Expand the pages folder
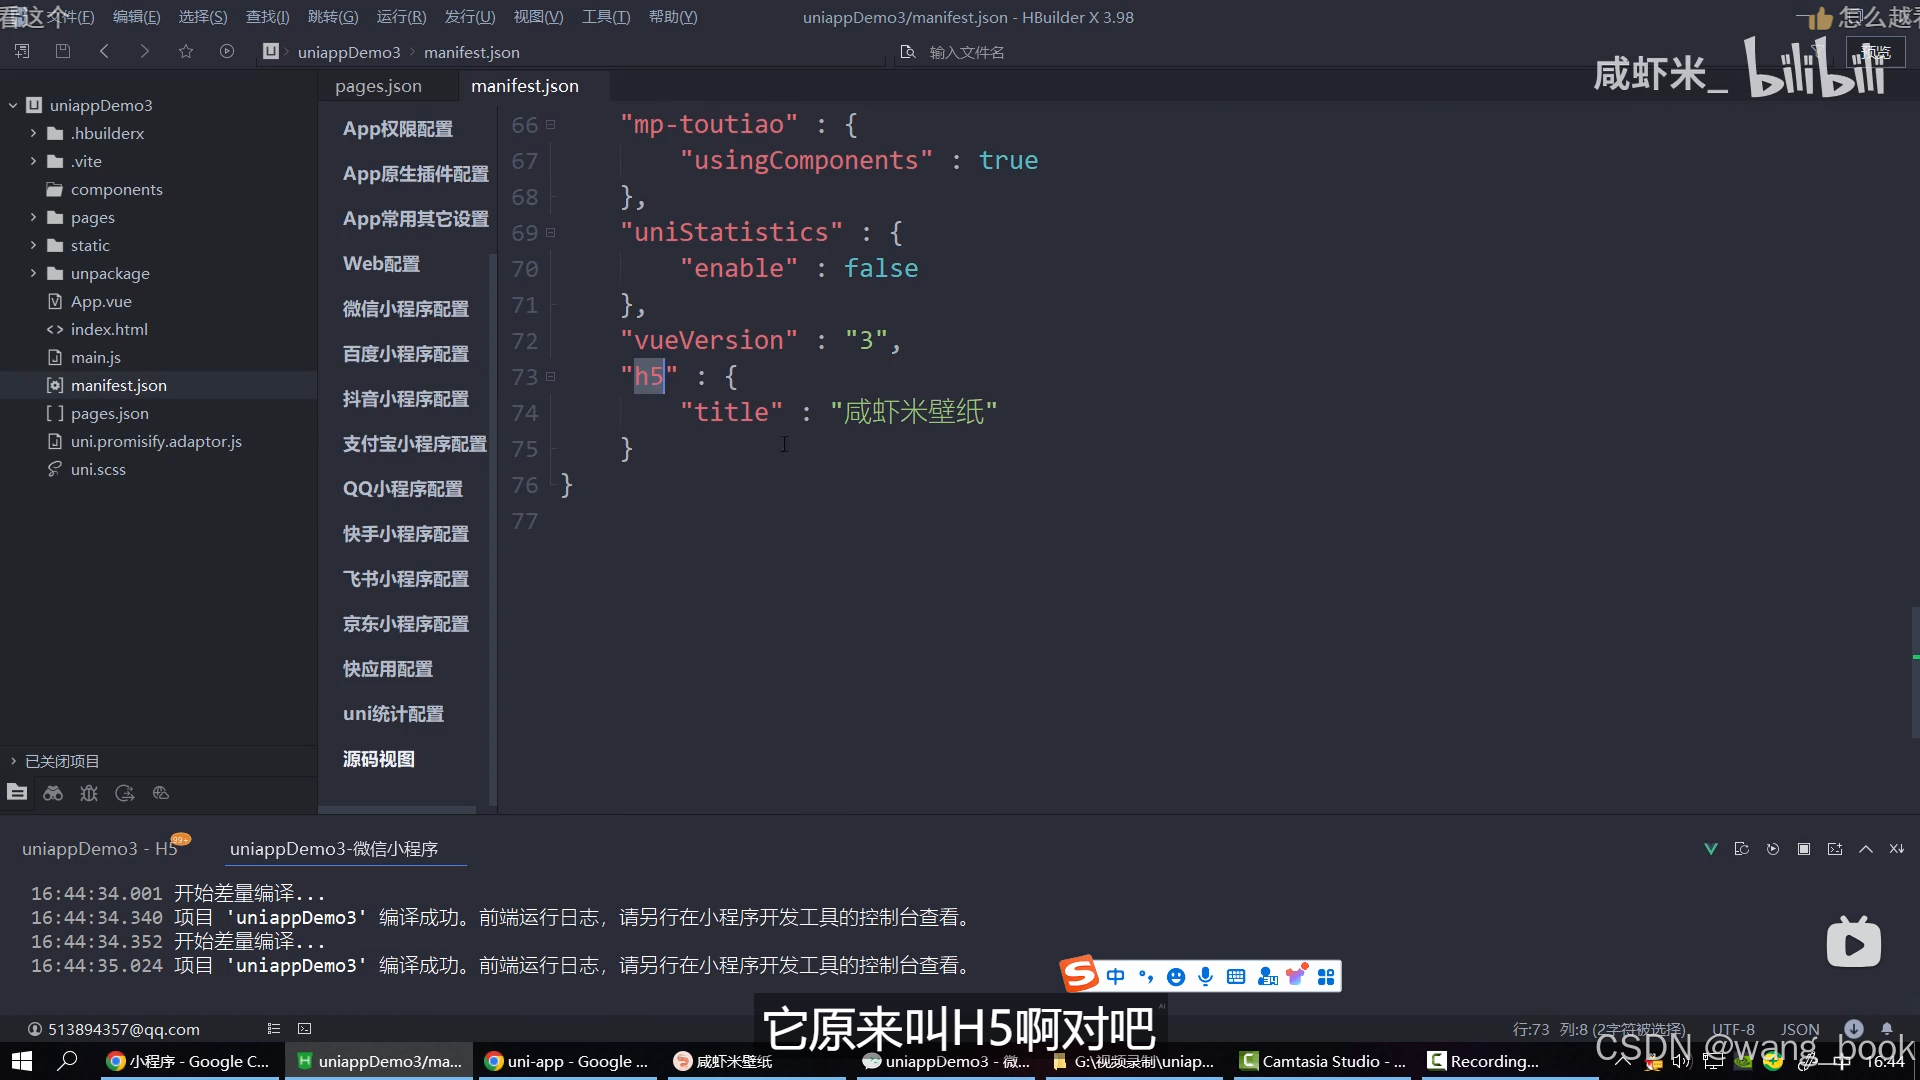Viewport: 1920px width, 1080px height. pos(33,217)
